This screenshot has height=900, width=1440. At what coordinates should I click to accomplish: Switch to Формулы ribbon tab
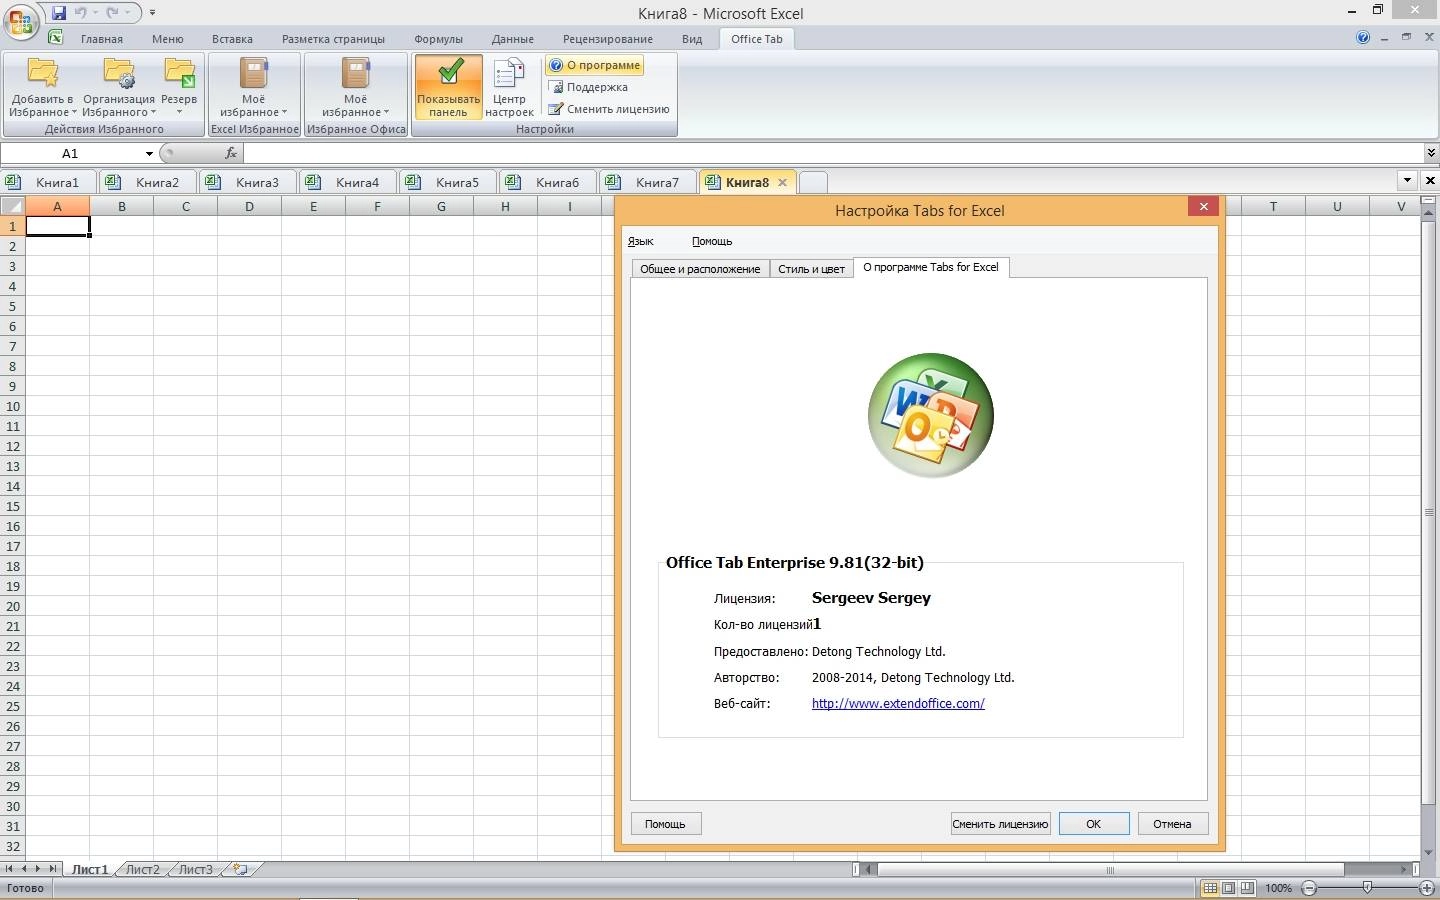tap(438, 39)
